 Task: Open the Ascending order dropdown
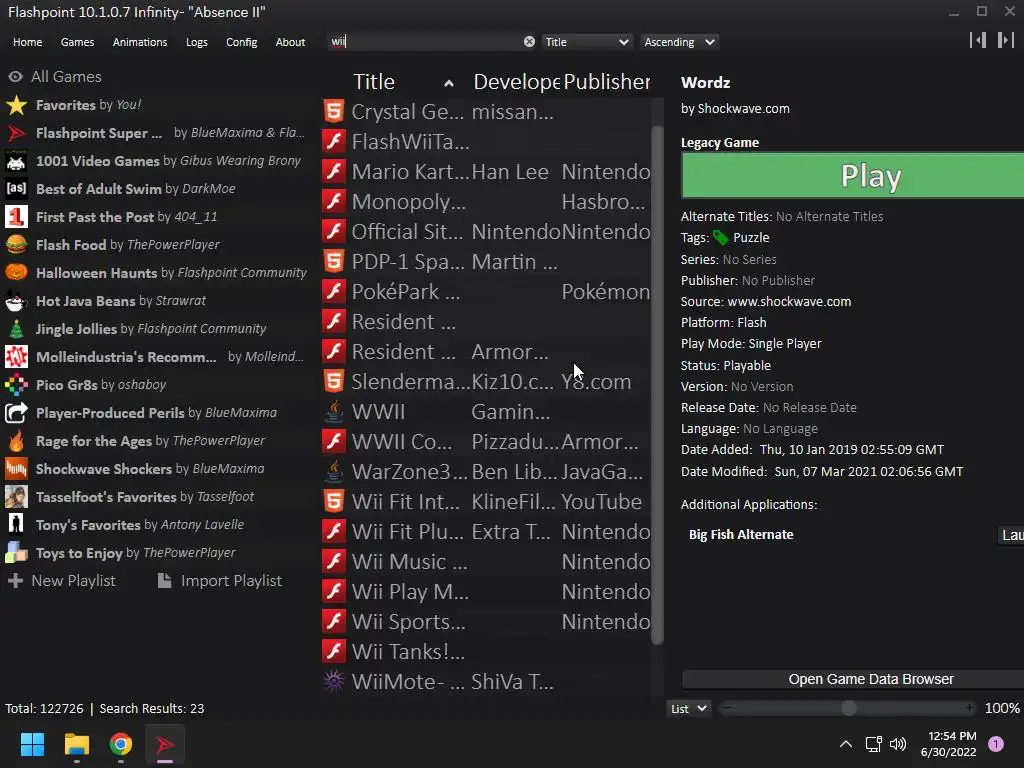679,42
